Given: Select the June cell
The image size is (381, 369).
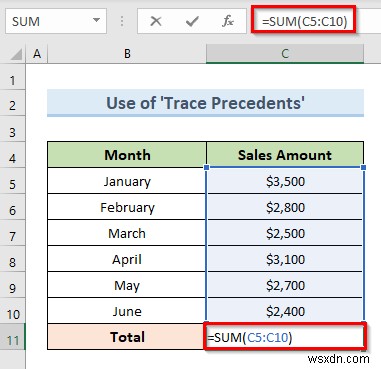Looking at the screenshot, I should (x=127, y=311).
